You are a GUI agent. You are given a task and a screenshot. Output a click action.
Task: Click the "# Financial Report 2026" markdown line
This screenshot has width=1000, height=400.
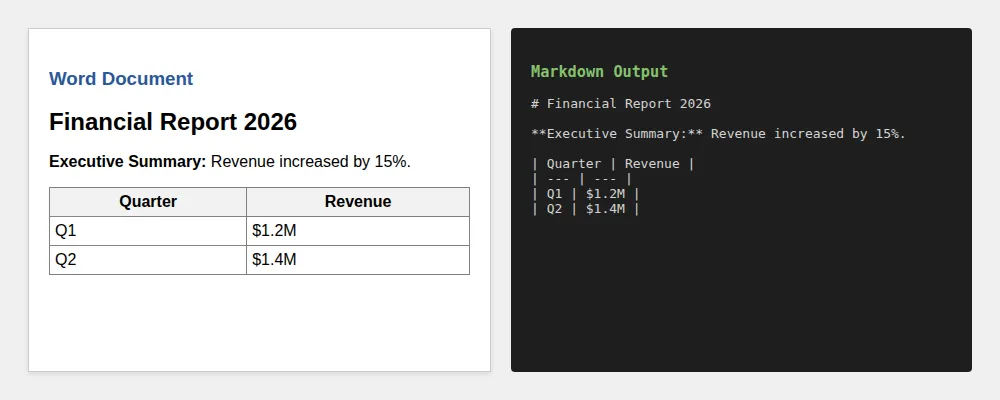click(621, 104)
